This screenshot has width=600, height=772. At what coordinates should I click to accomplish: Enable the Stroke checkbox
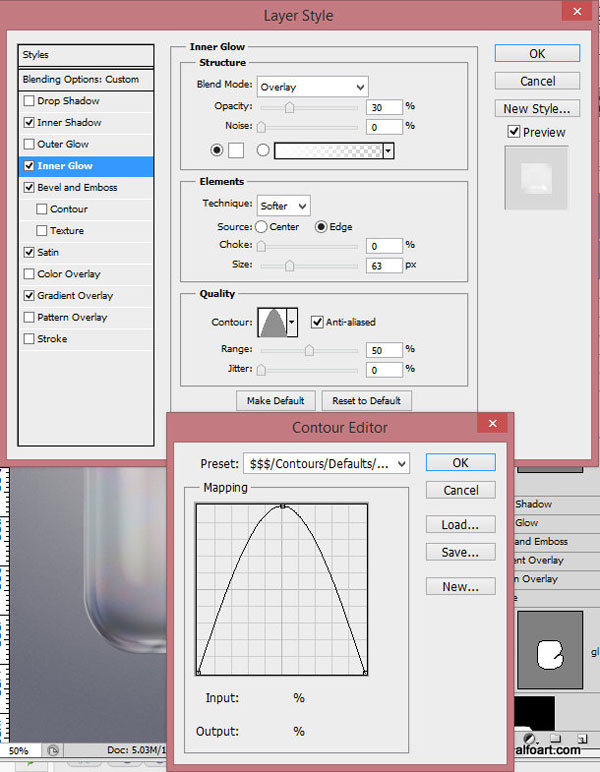tap(29, 339)
